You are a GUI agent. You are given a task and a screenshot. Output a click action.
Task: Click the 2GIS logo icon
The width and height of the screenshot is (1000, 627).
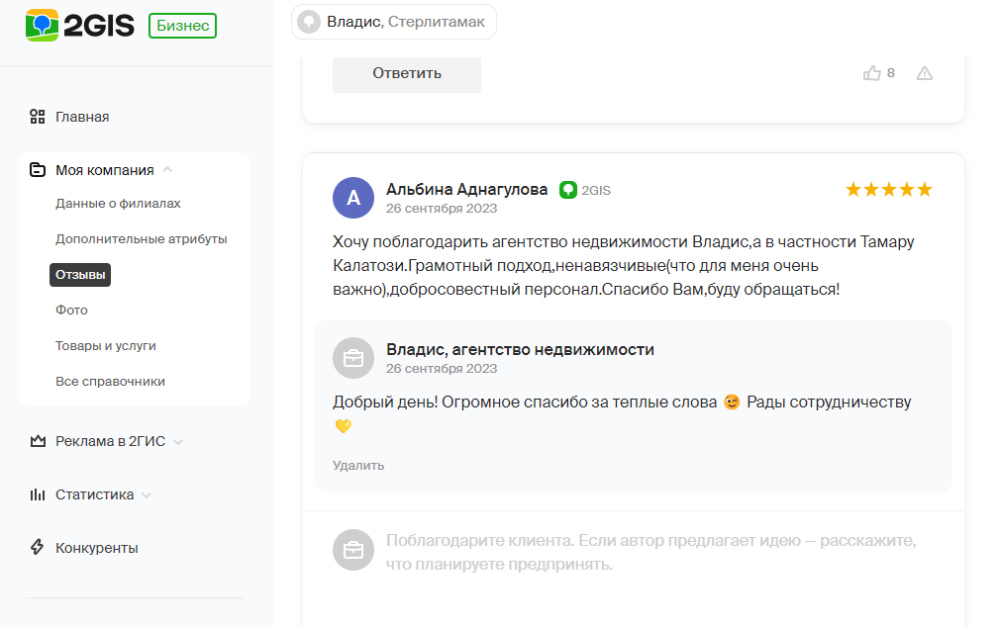click(41, 26)
